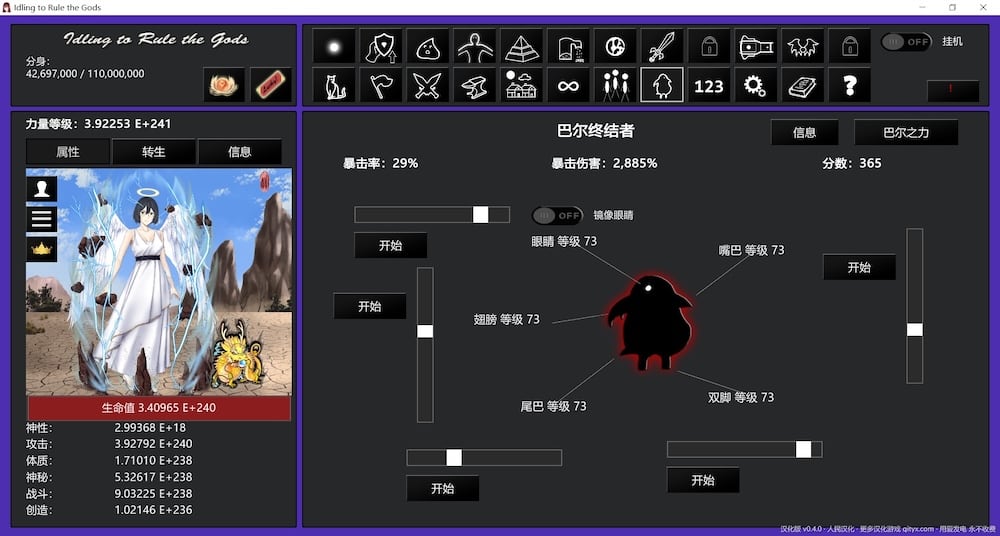Click the 分数：365 score text
Viewport: 1000px width, 536px height.
pyautogui.click(x=852, y=163)
